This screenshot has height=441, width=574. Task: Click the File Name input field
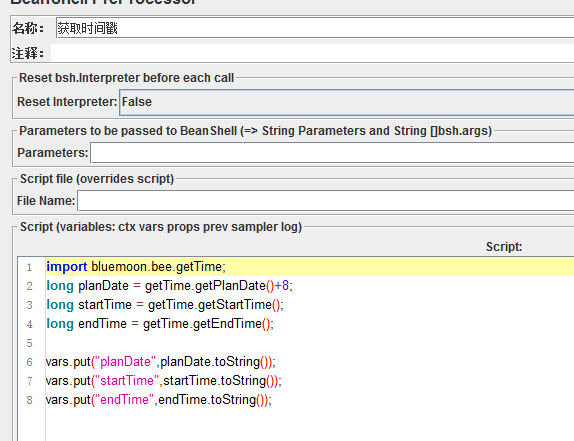[325, 201]
